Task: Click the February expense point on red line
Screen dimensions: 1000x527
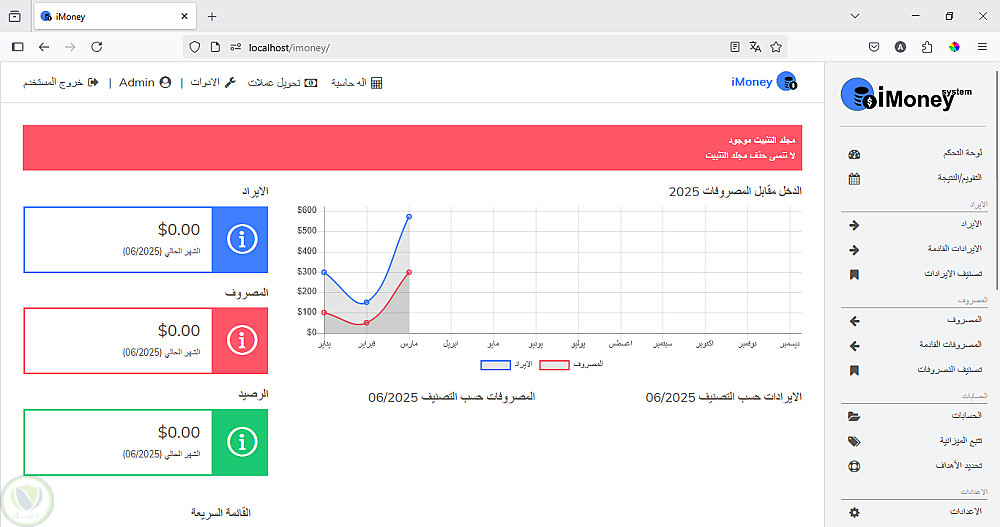Action: (x=366, y=323)
